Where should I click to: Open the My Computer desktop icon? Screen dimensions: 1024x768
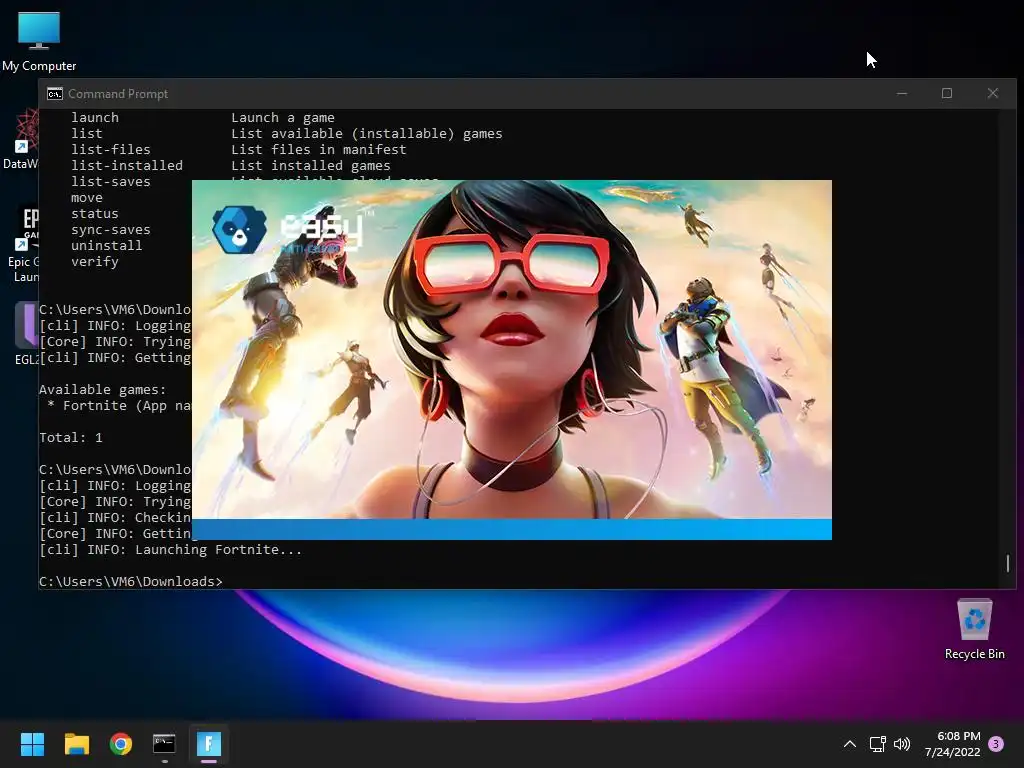click(39, 41)
